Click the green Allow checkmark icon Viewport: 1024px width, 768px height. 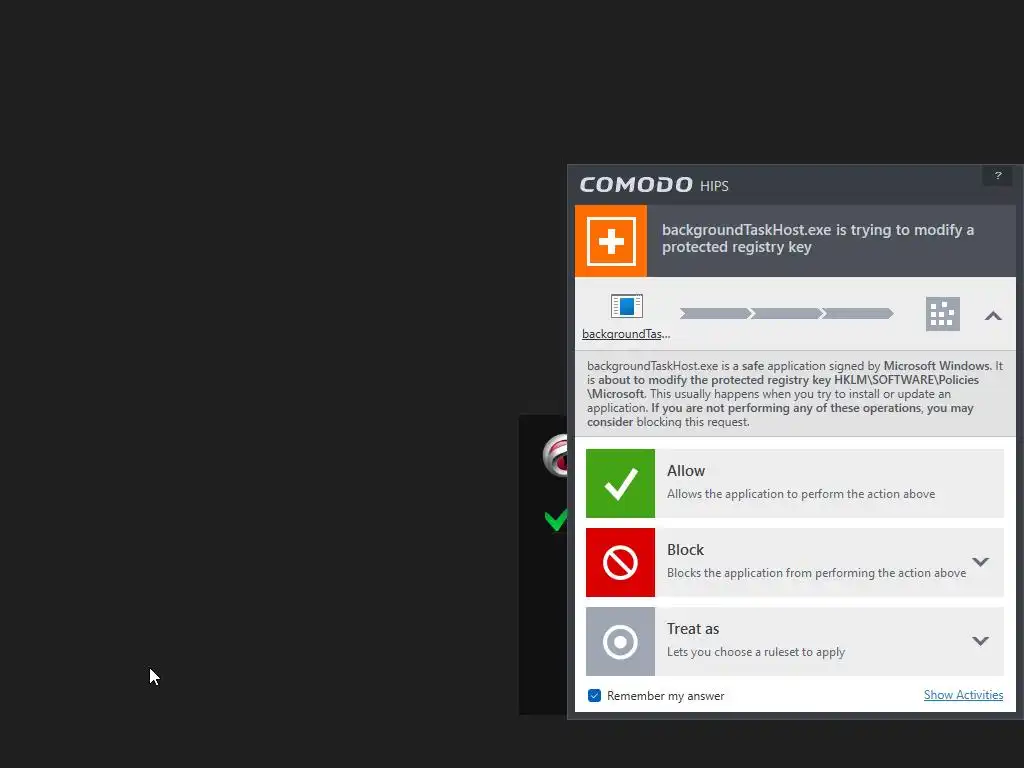coord(620,483)
